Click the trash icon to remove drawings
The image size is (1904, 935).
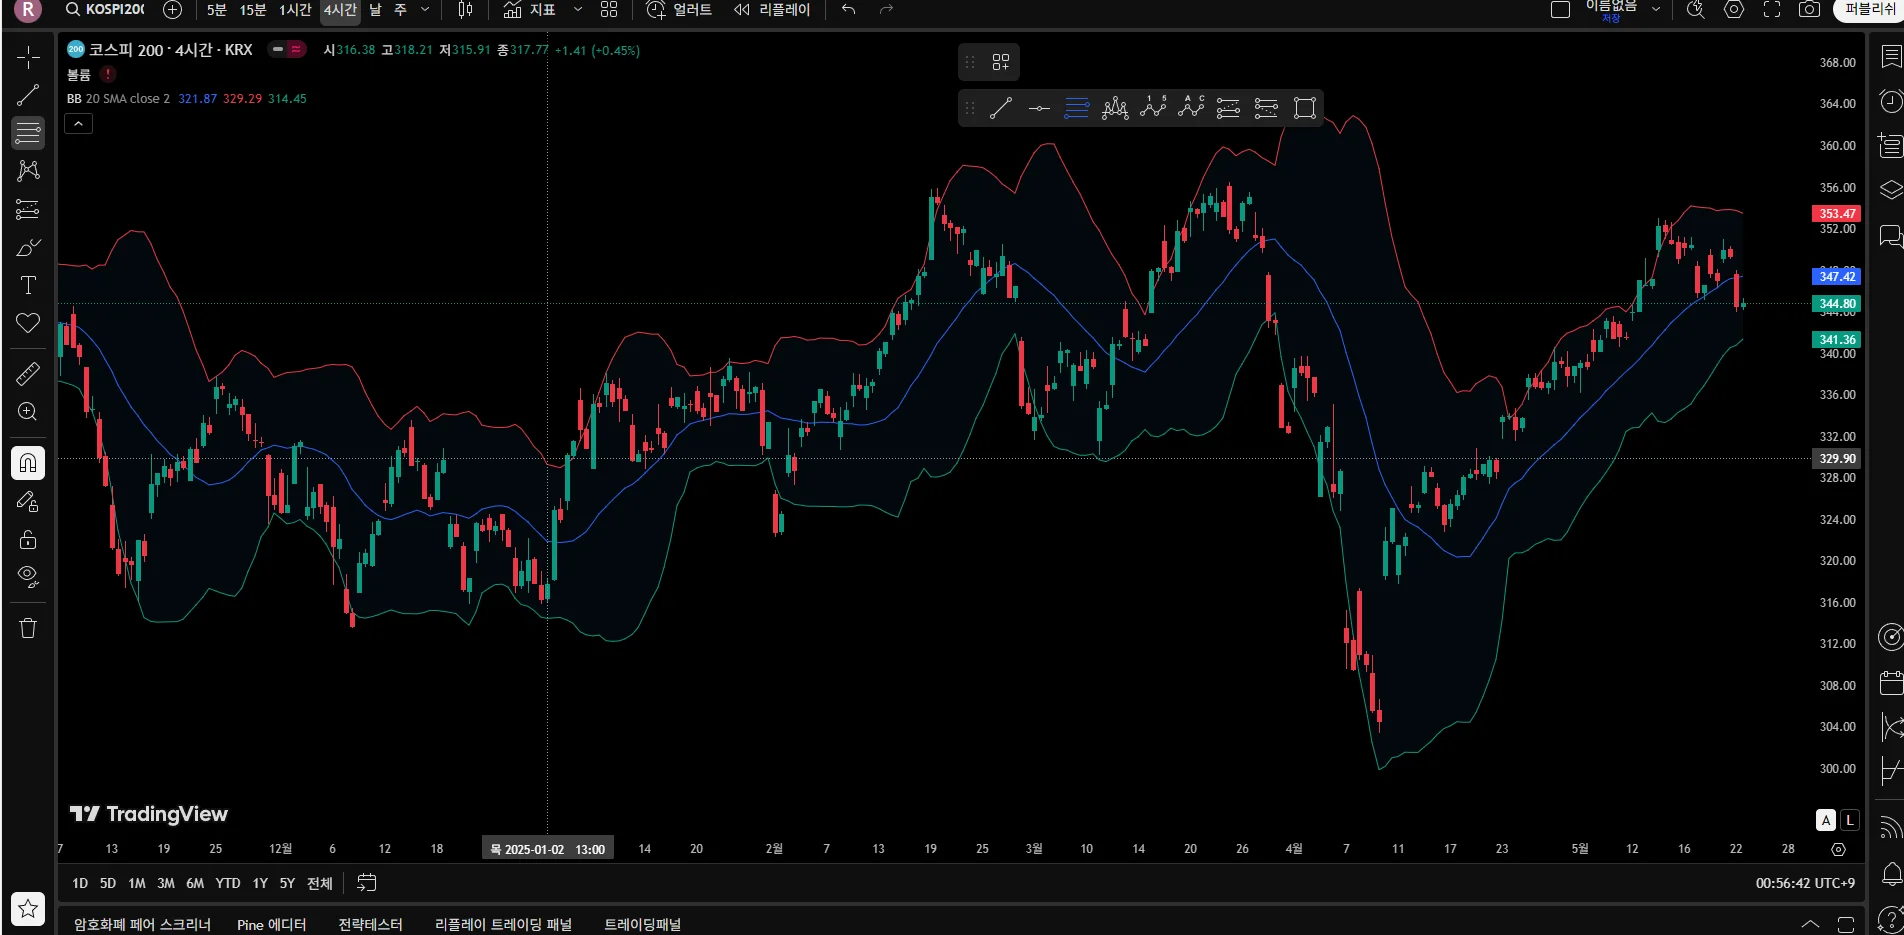pos(28,628)
